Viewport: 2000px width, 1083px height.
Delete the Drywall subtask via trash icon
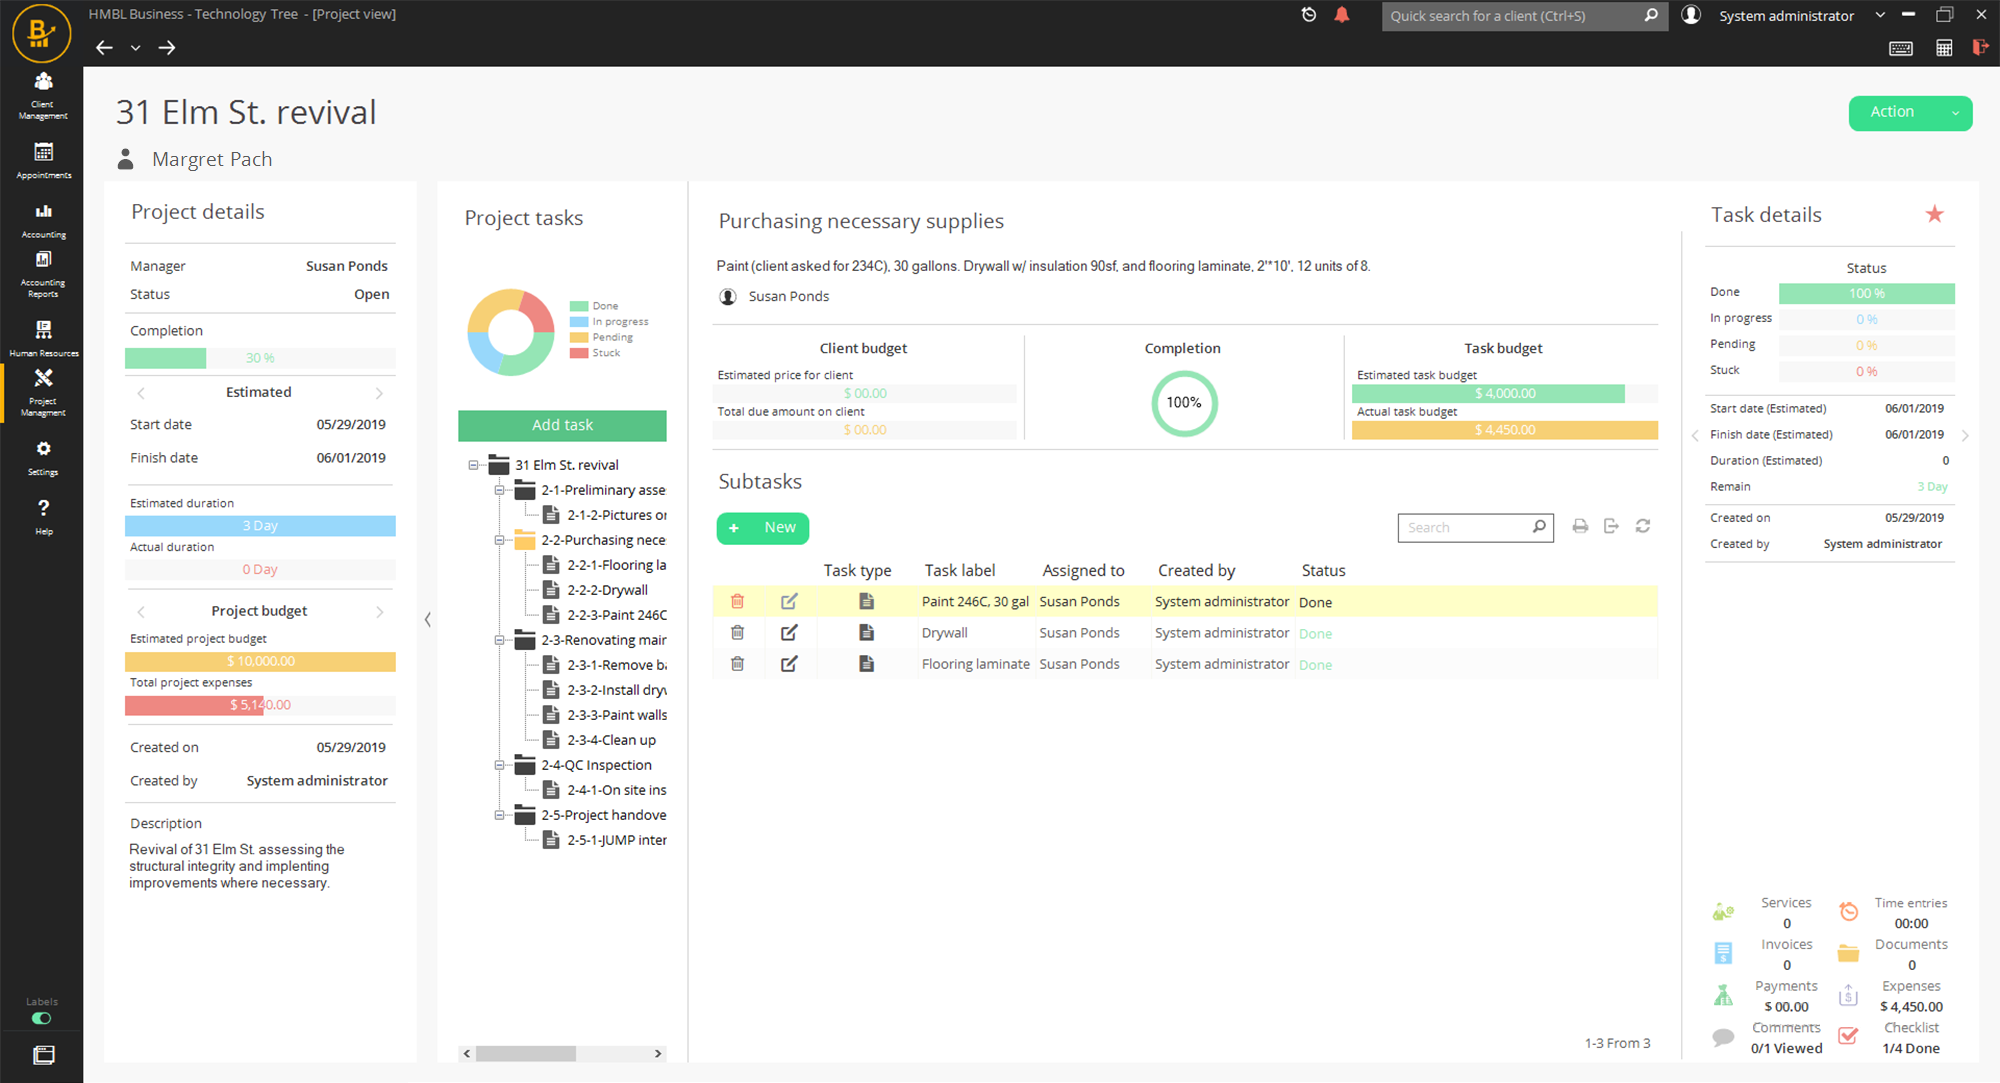click(737, 633)
